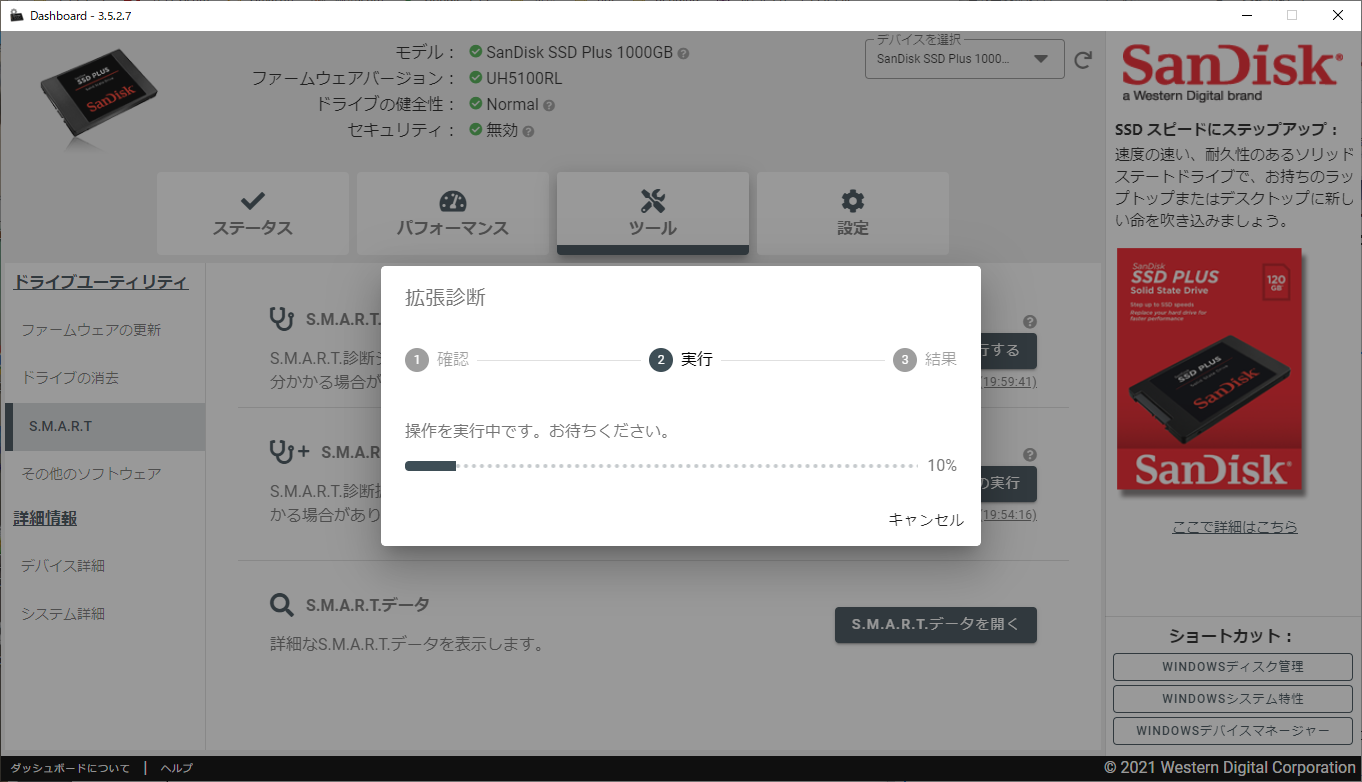Viewport: 1362px width, 782px height.
Task: Click the stethoscope plus icon for extended diagnostic
Action: click(290, 451)
